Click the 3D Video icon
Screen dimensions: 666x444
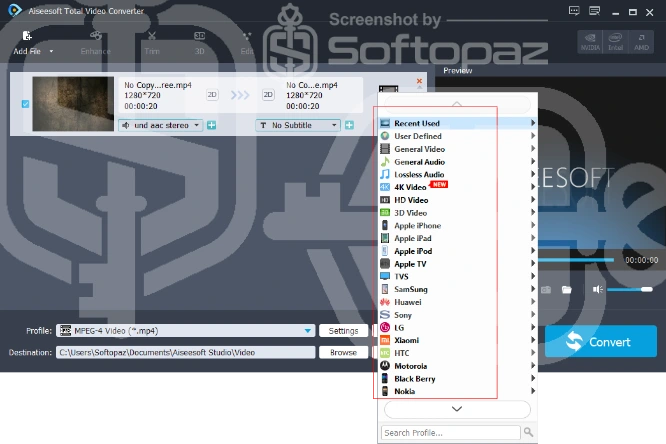tap(385, 212)
